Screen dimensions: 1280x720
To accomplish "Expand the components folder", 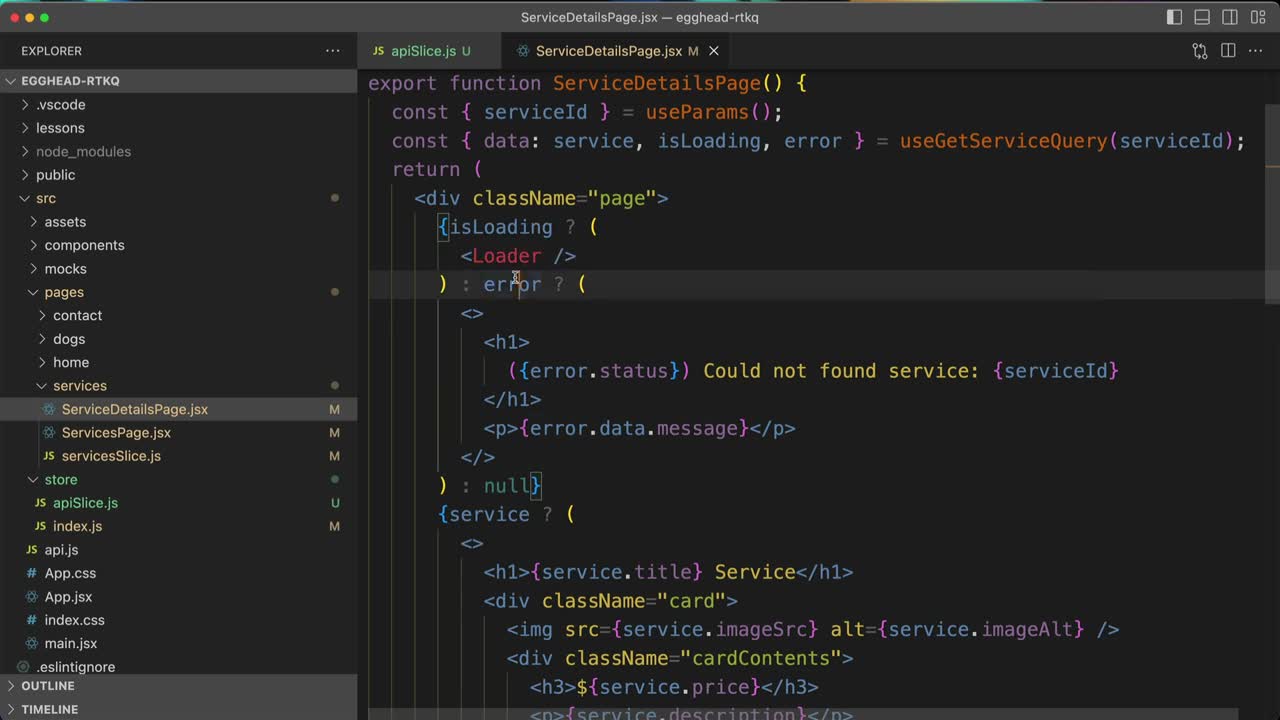I will (84, 245).
